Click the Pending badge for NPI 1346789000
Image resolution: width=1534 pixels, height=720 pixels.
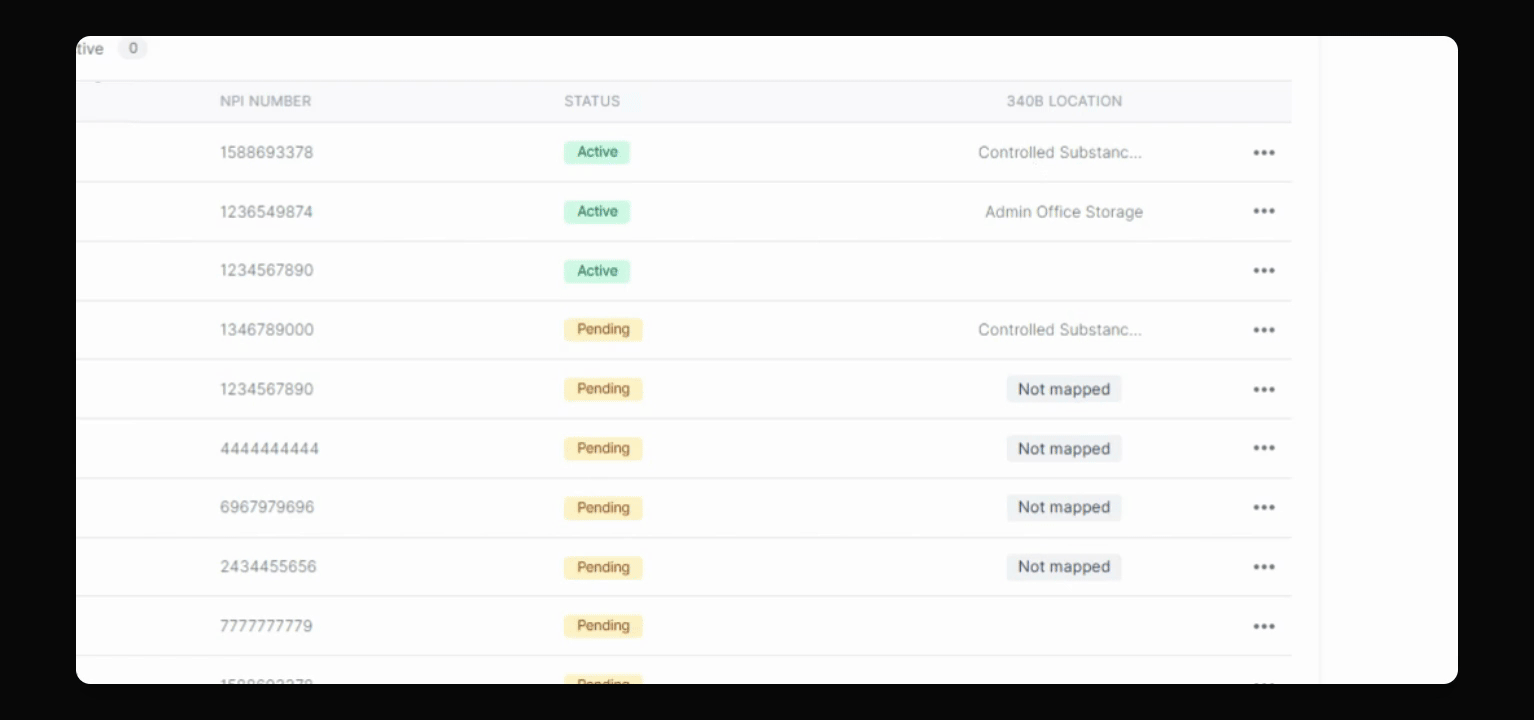coord(603,329)
